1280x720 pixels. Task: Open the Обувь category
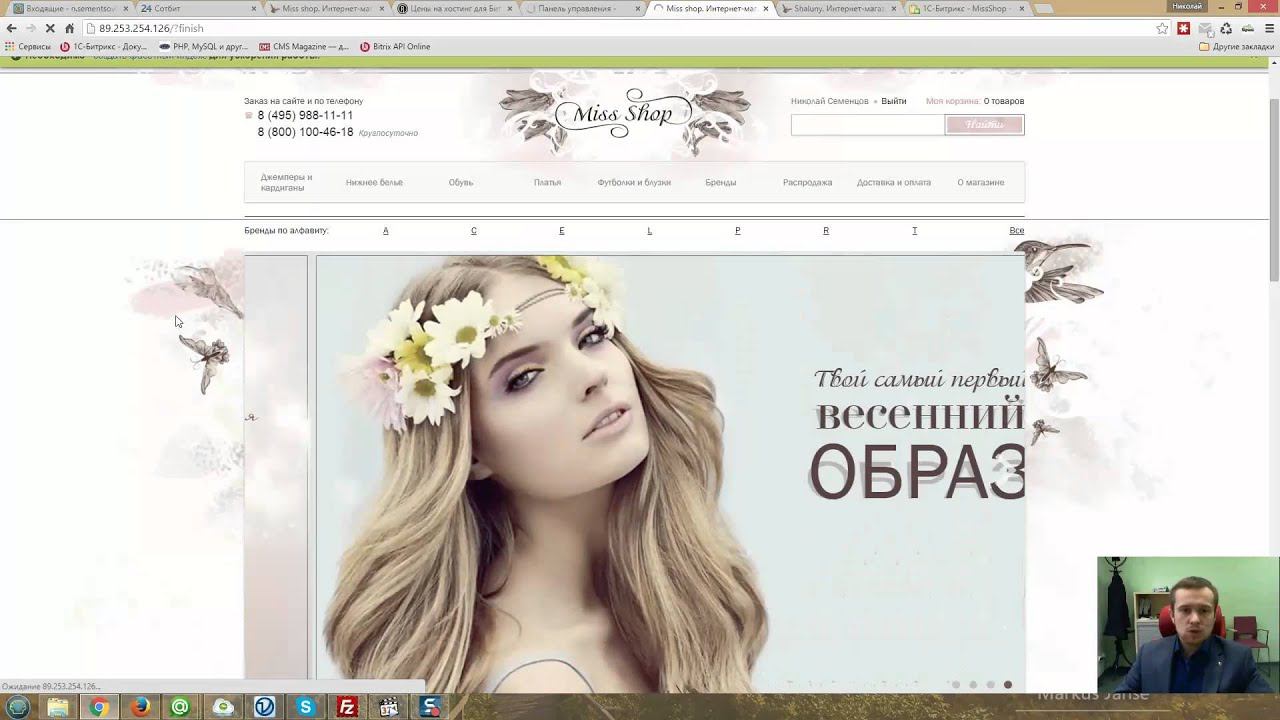coord(461,183)
